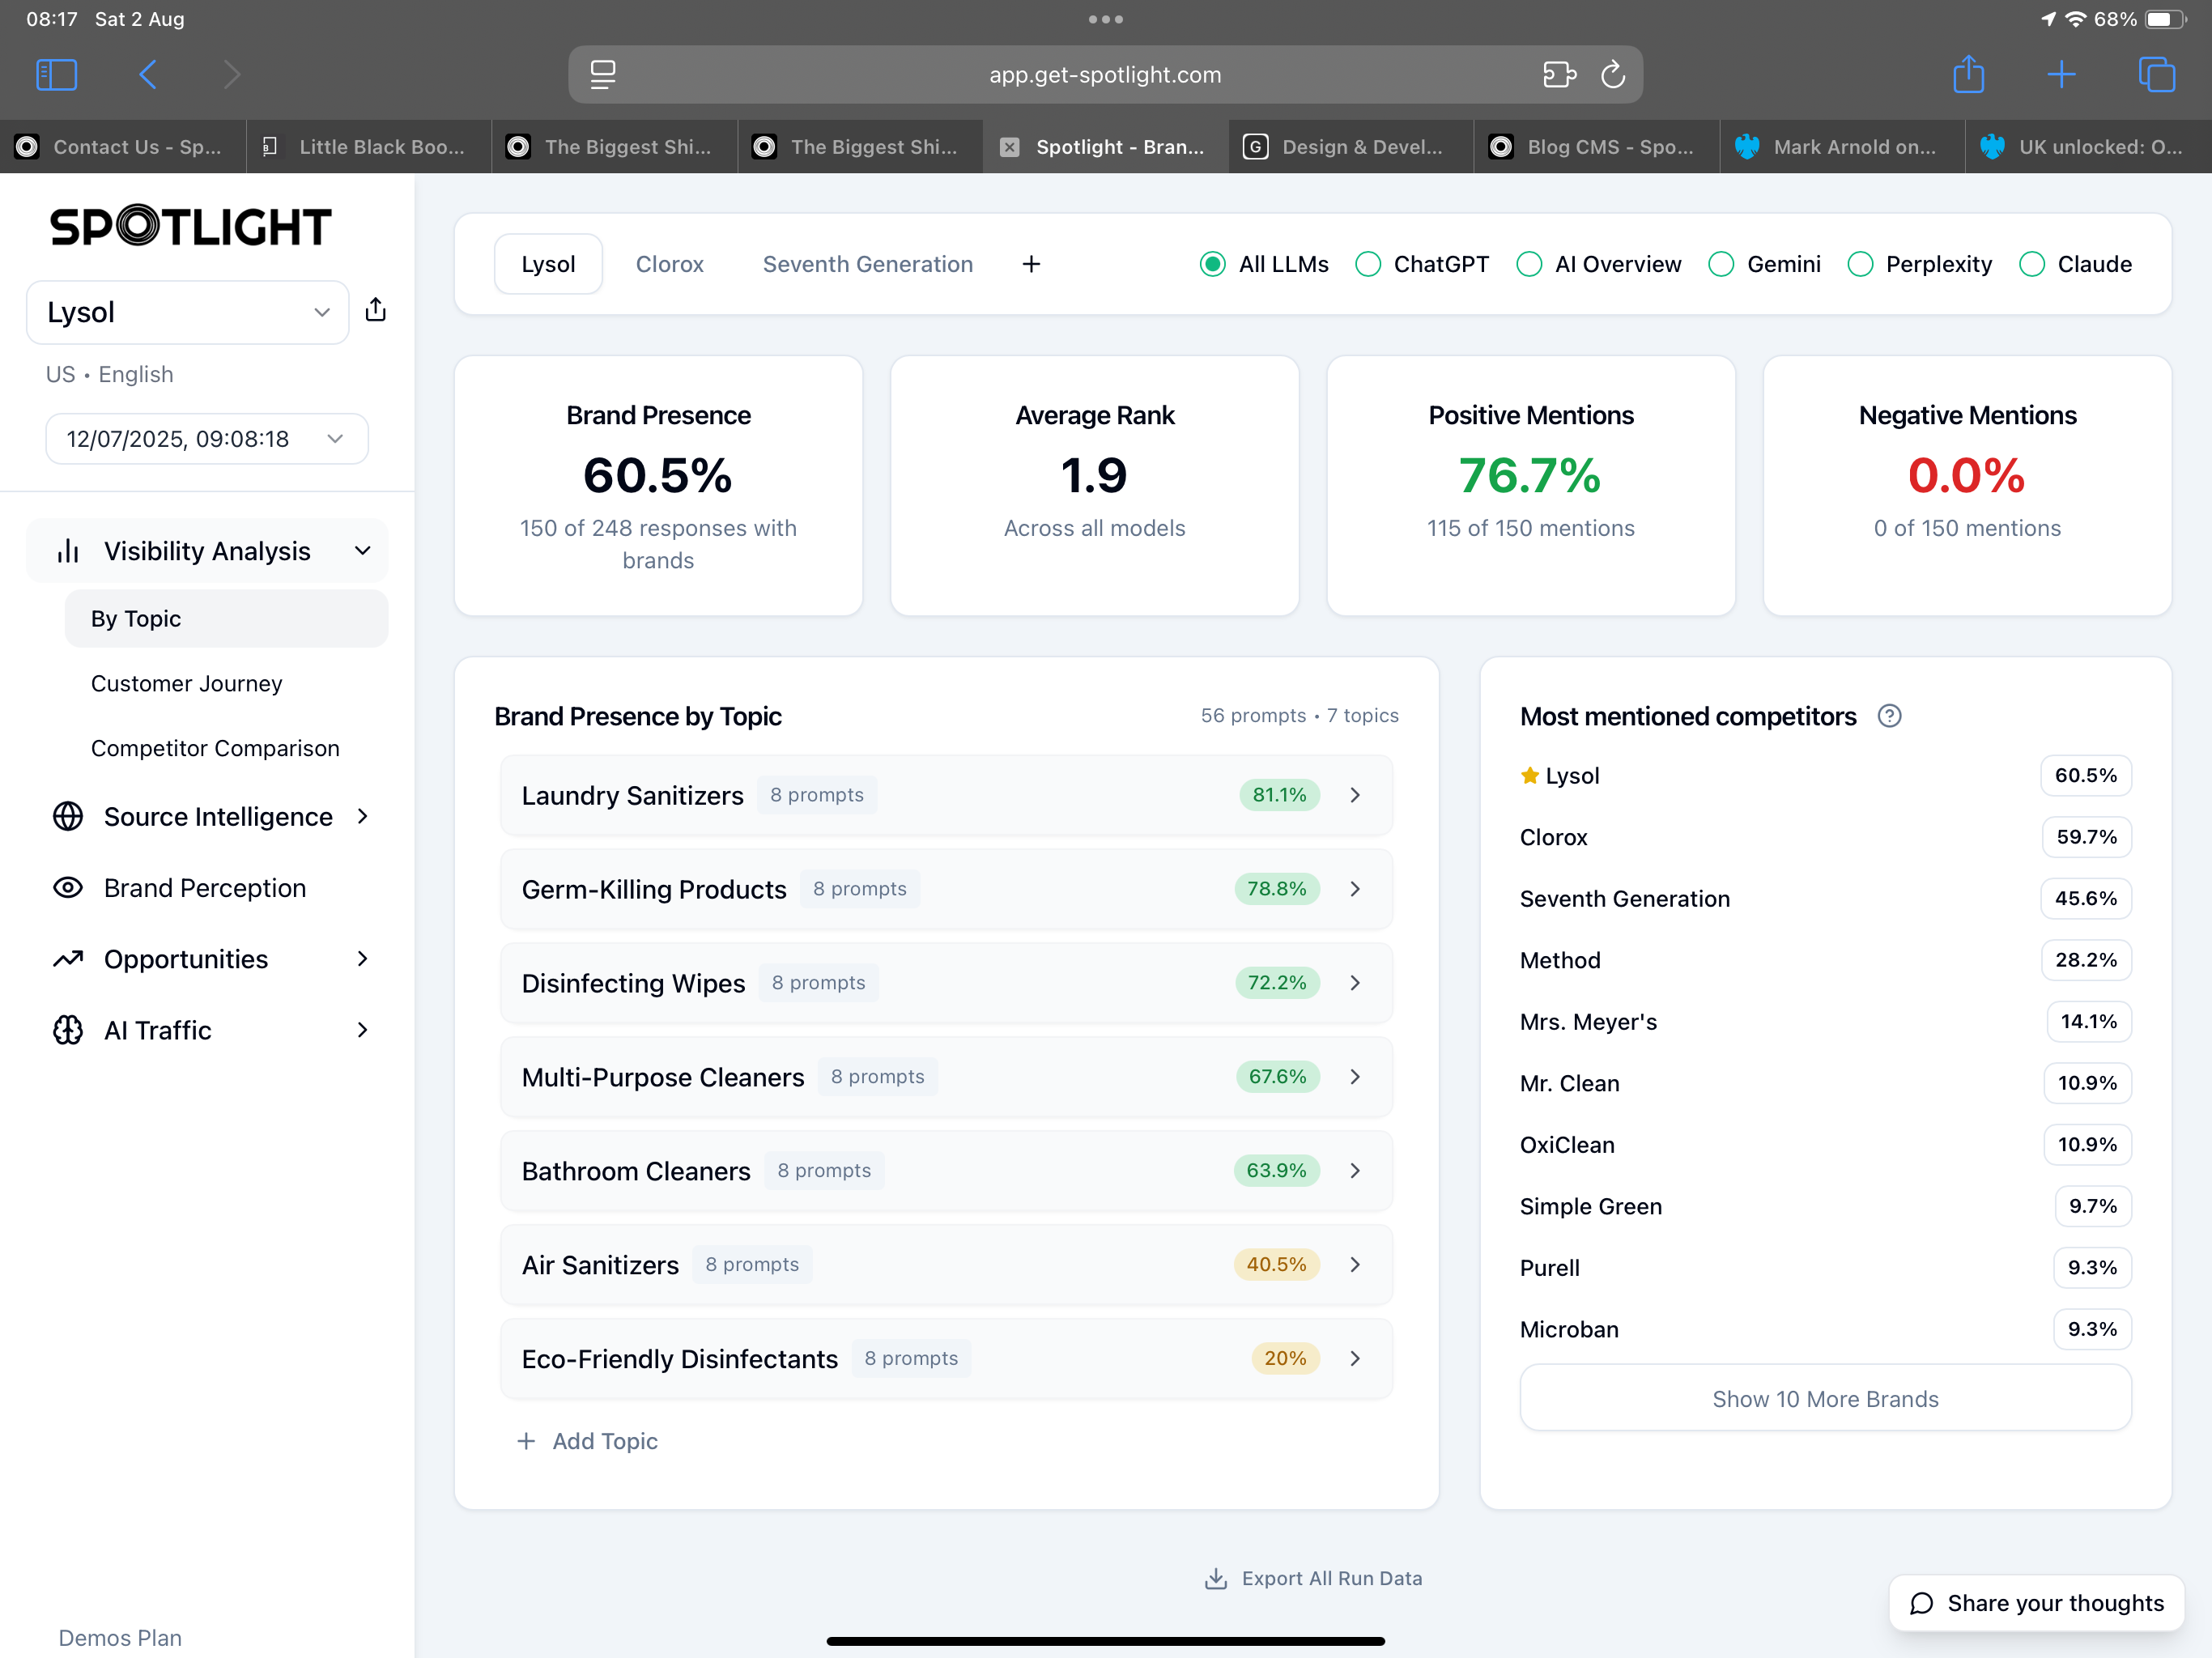
Task: Select the AI Overview radio button
Action: coord(1529,264)
